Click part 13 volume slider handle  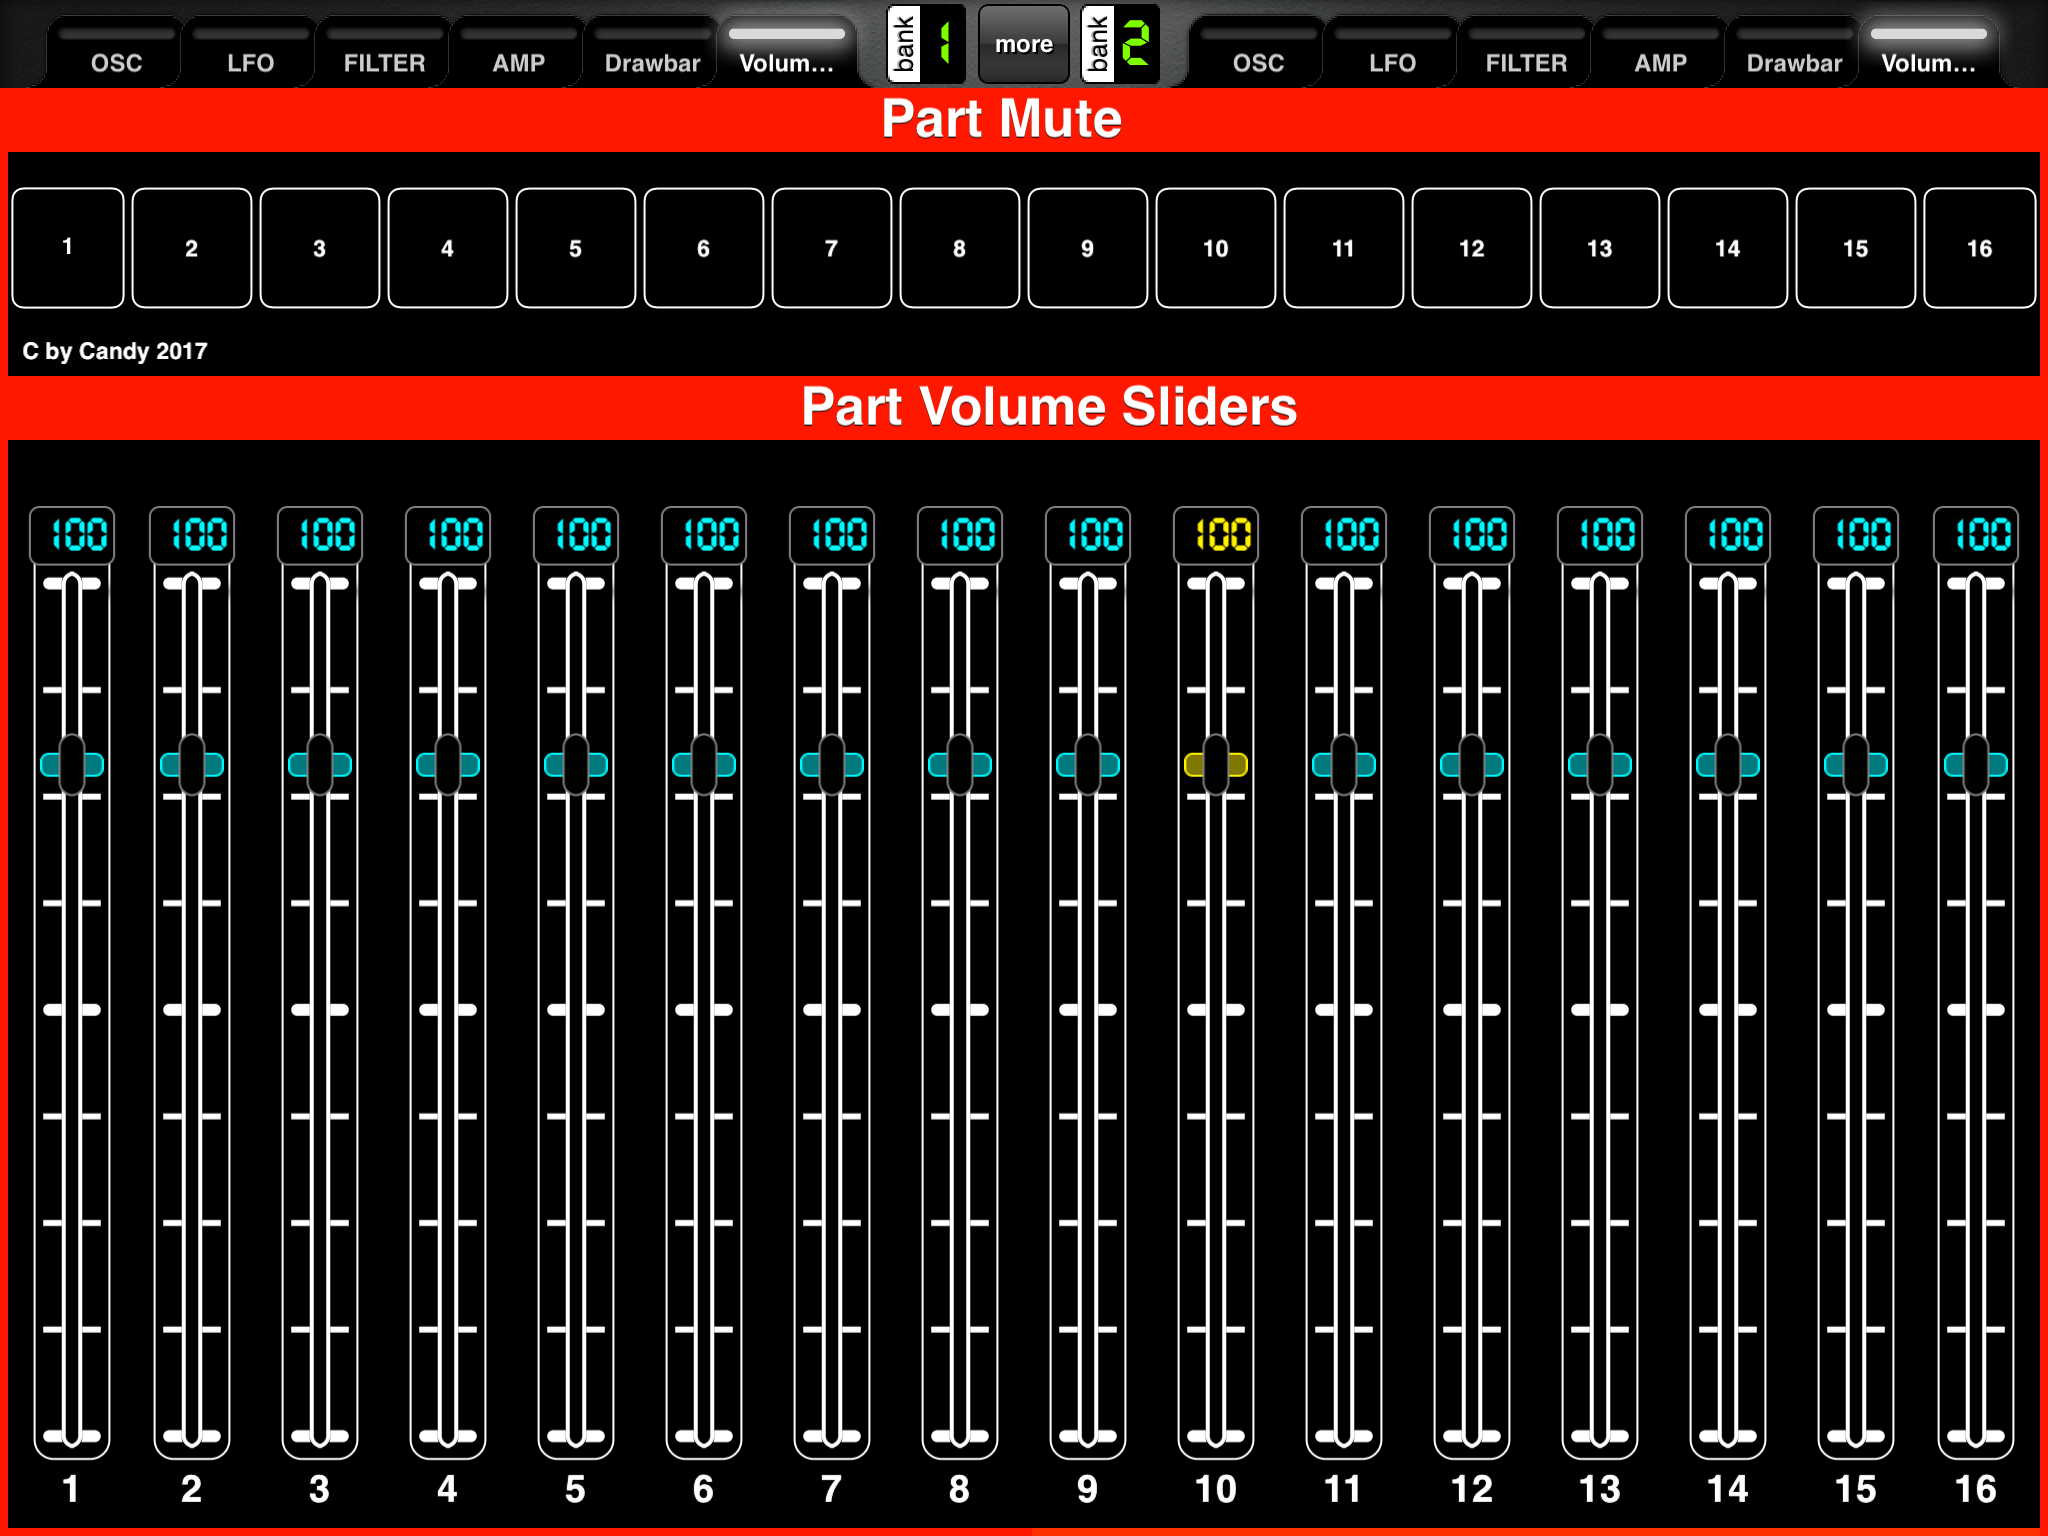pyautogui.click(x=1600, y=765)
